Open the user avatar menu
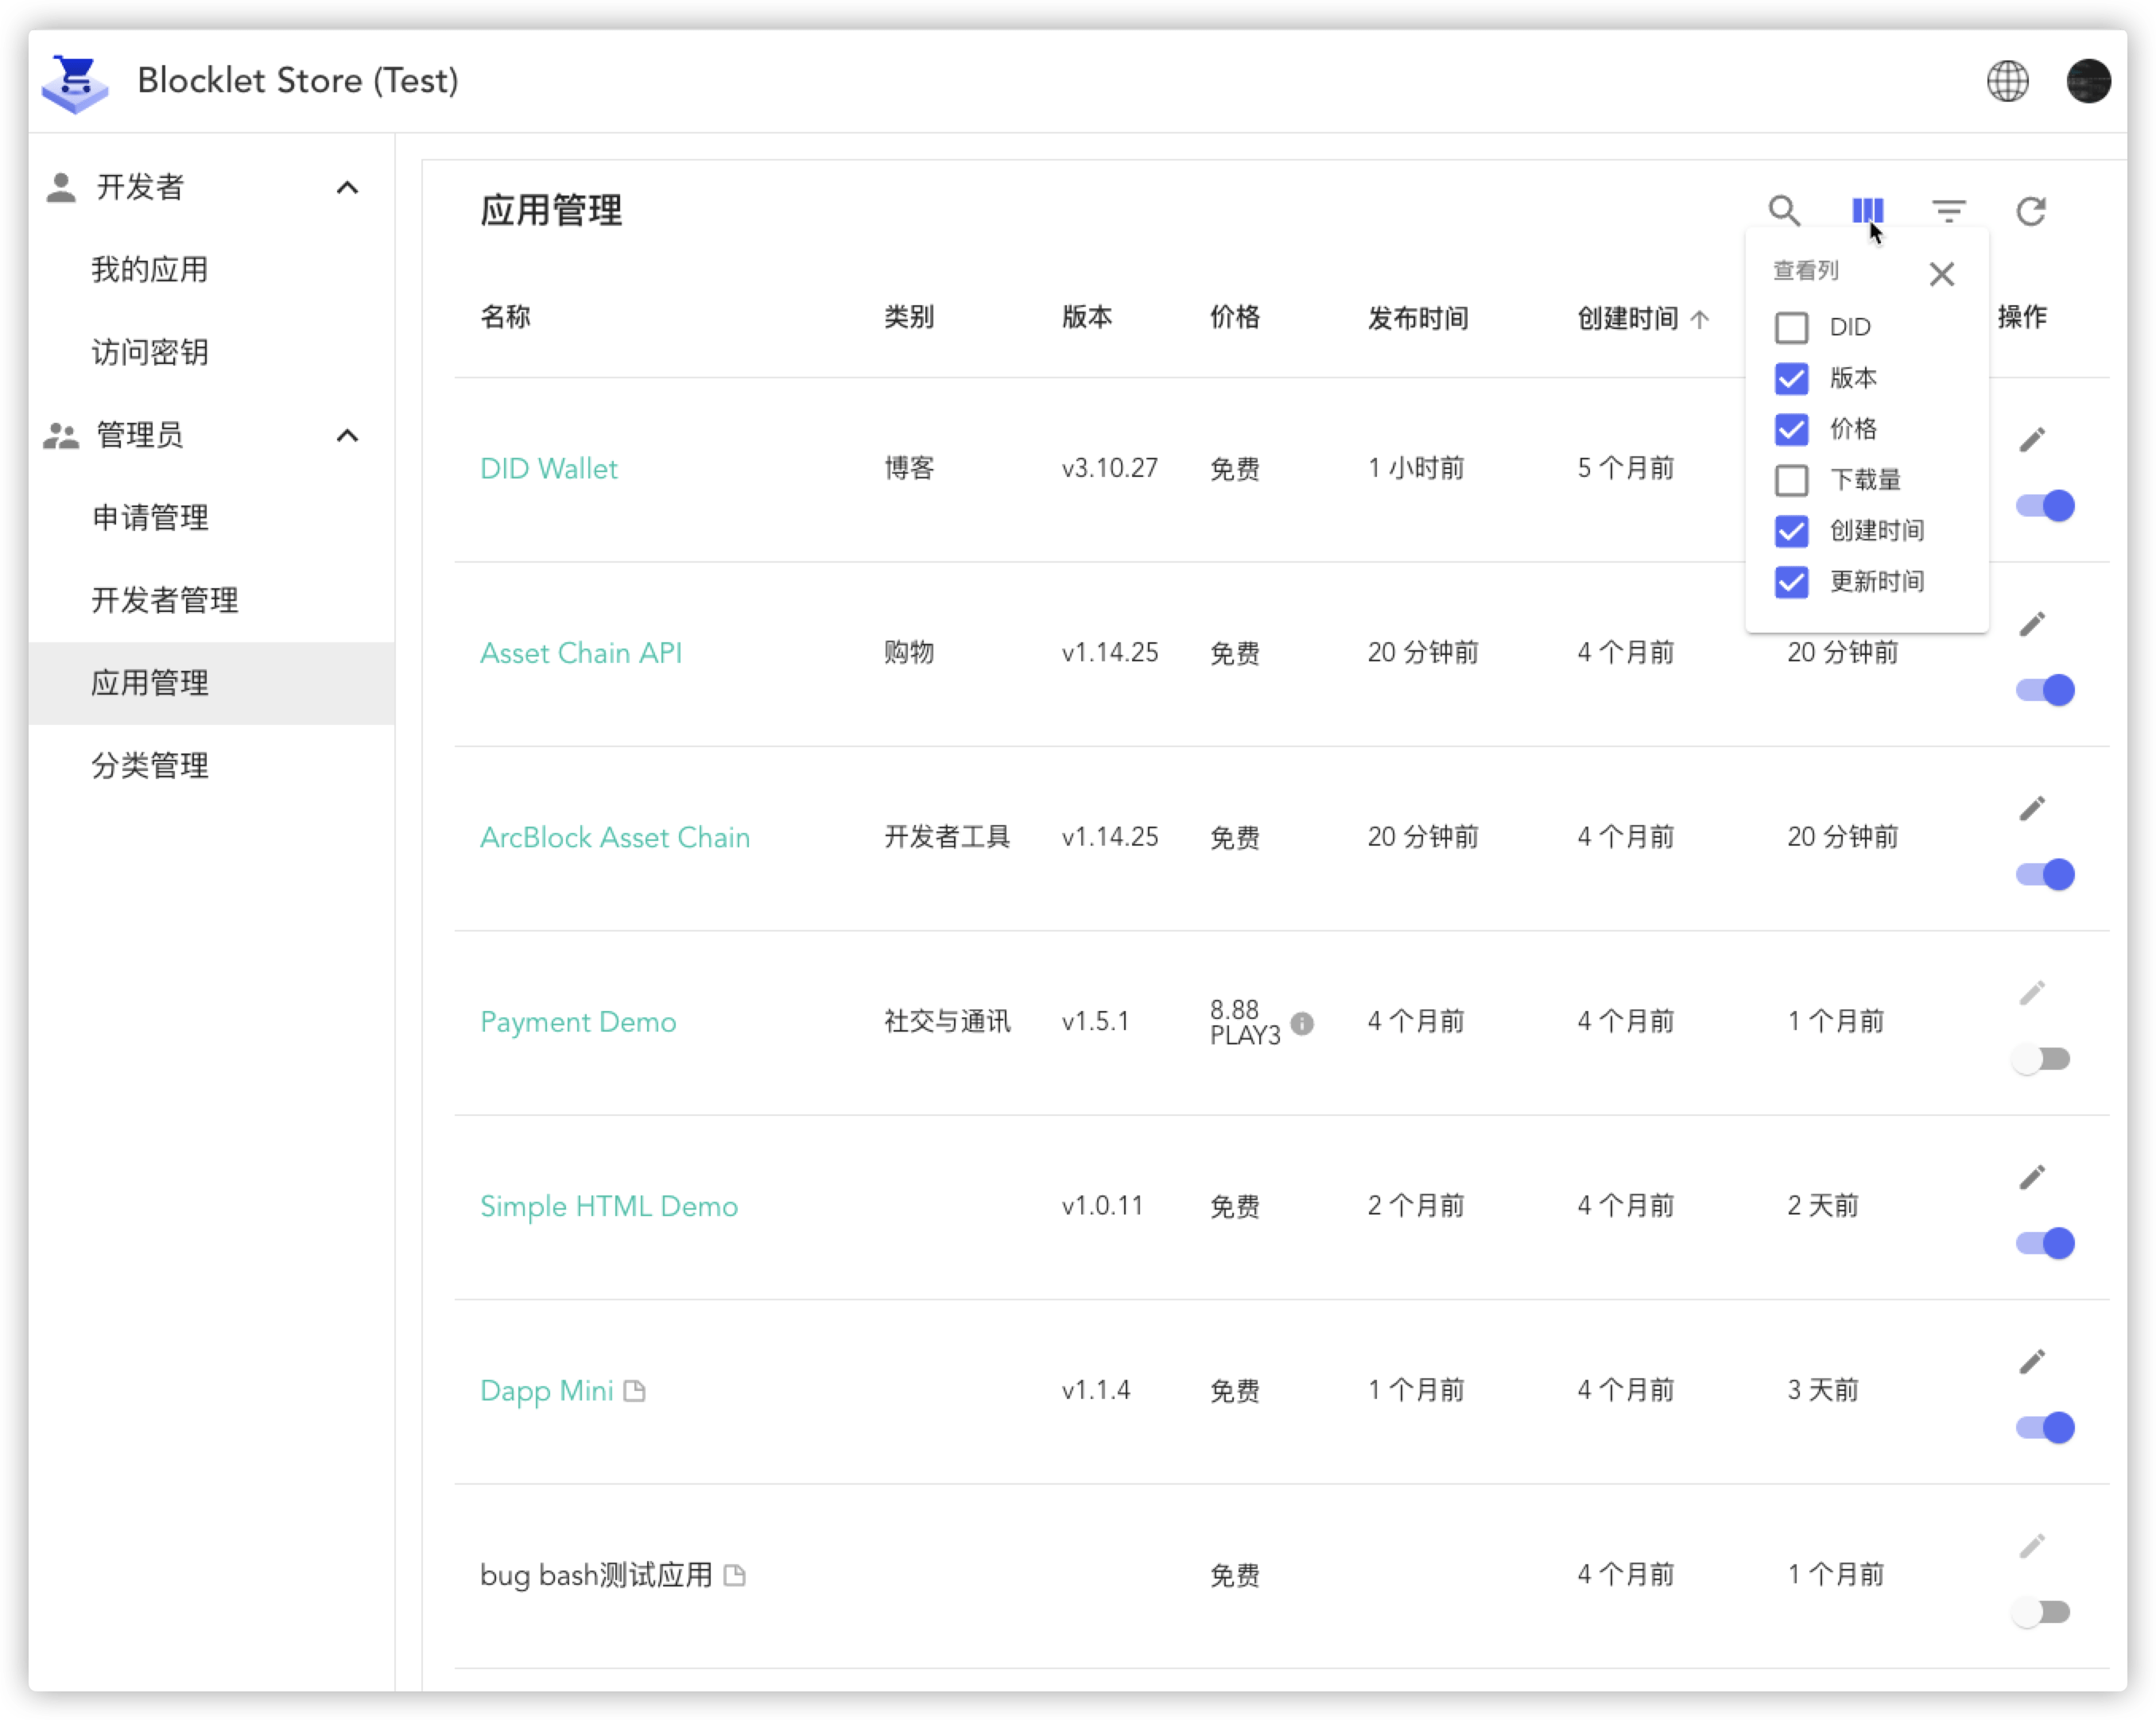Viewport: 2156px width, 1720px height. click(x=2088, y=81)
